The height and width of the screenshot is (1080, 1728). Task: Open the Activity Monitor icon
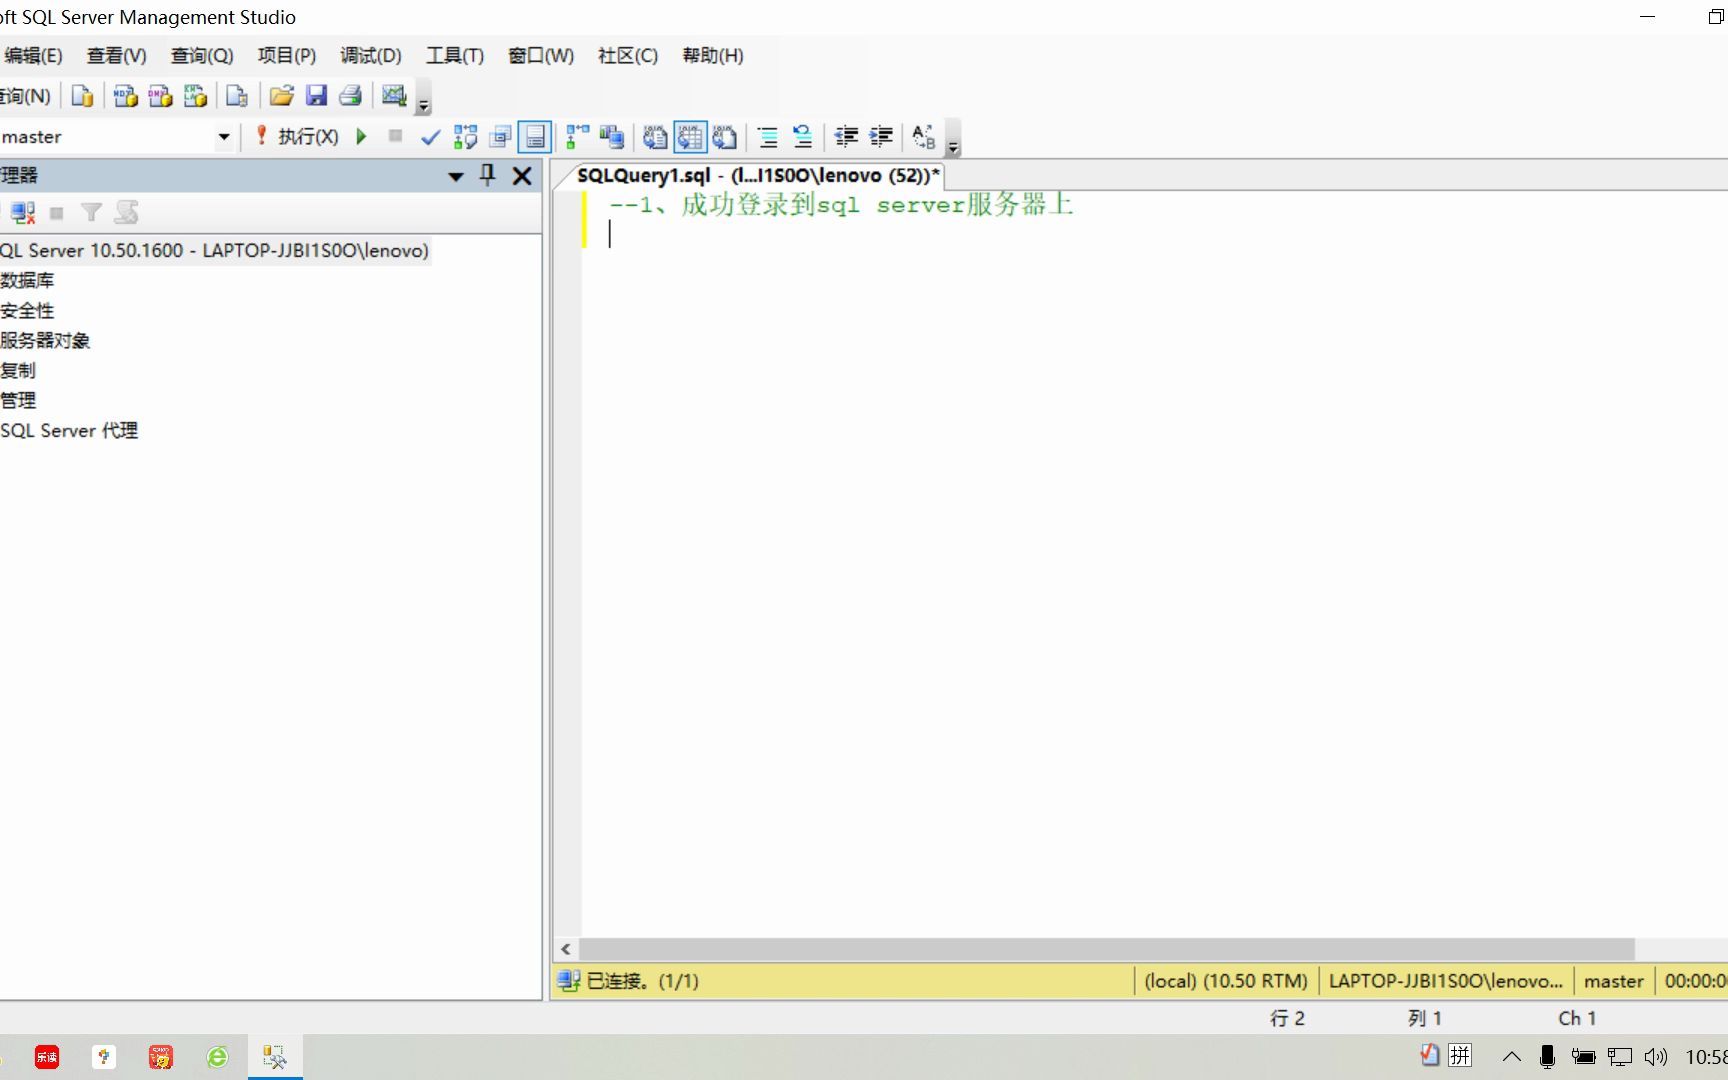tap(394, 96)
